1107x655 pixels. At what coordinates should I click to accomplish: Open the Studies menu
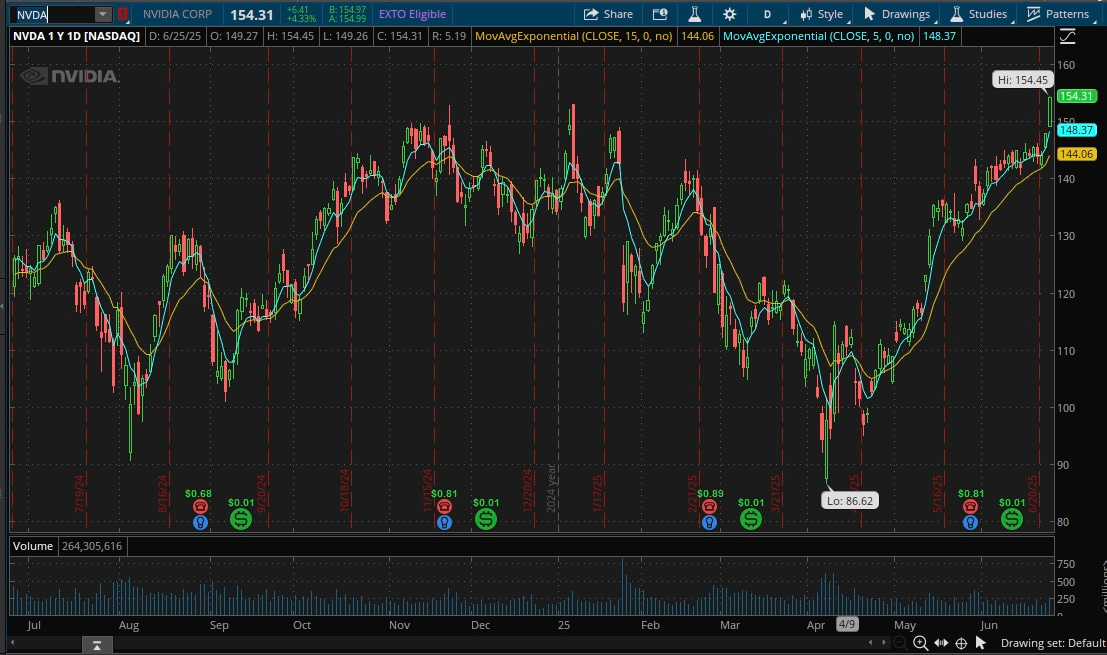click(979, 14)
